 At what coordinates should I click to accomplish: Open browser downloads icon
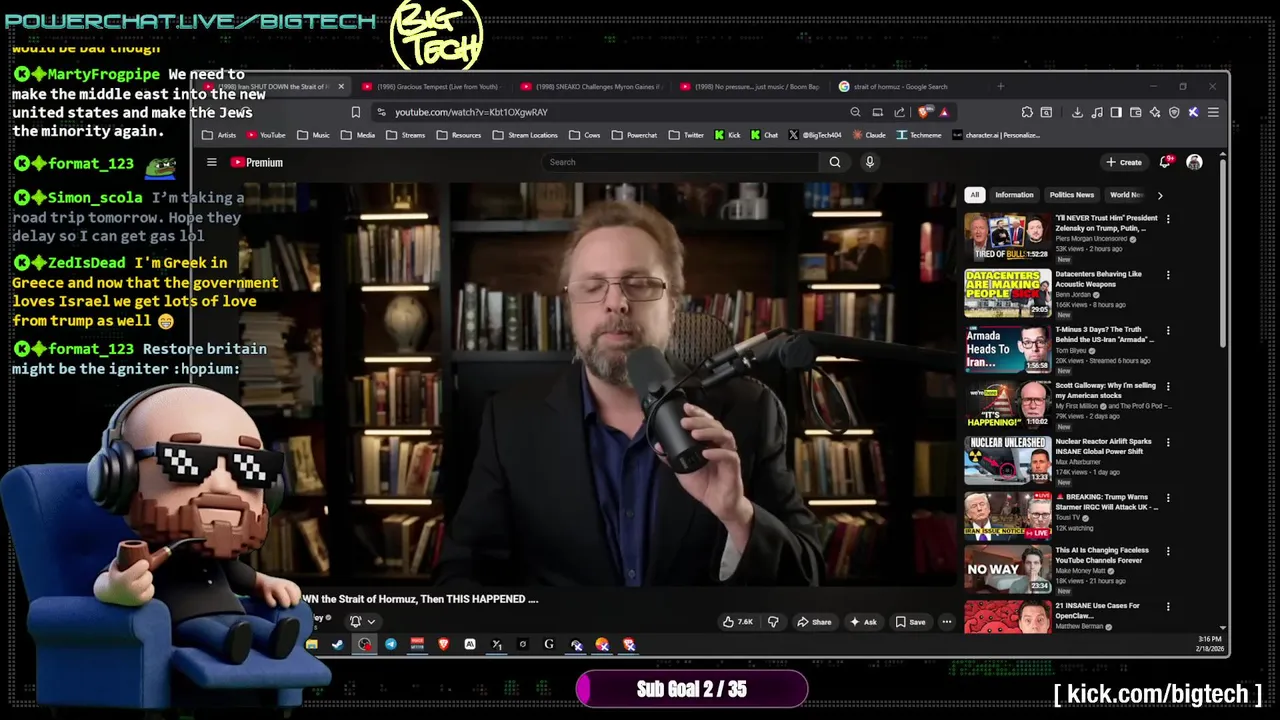(1077, 112)
